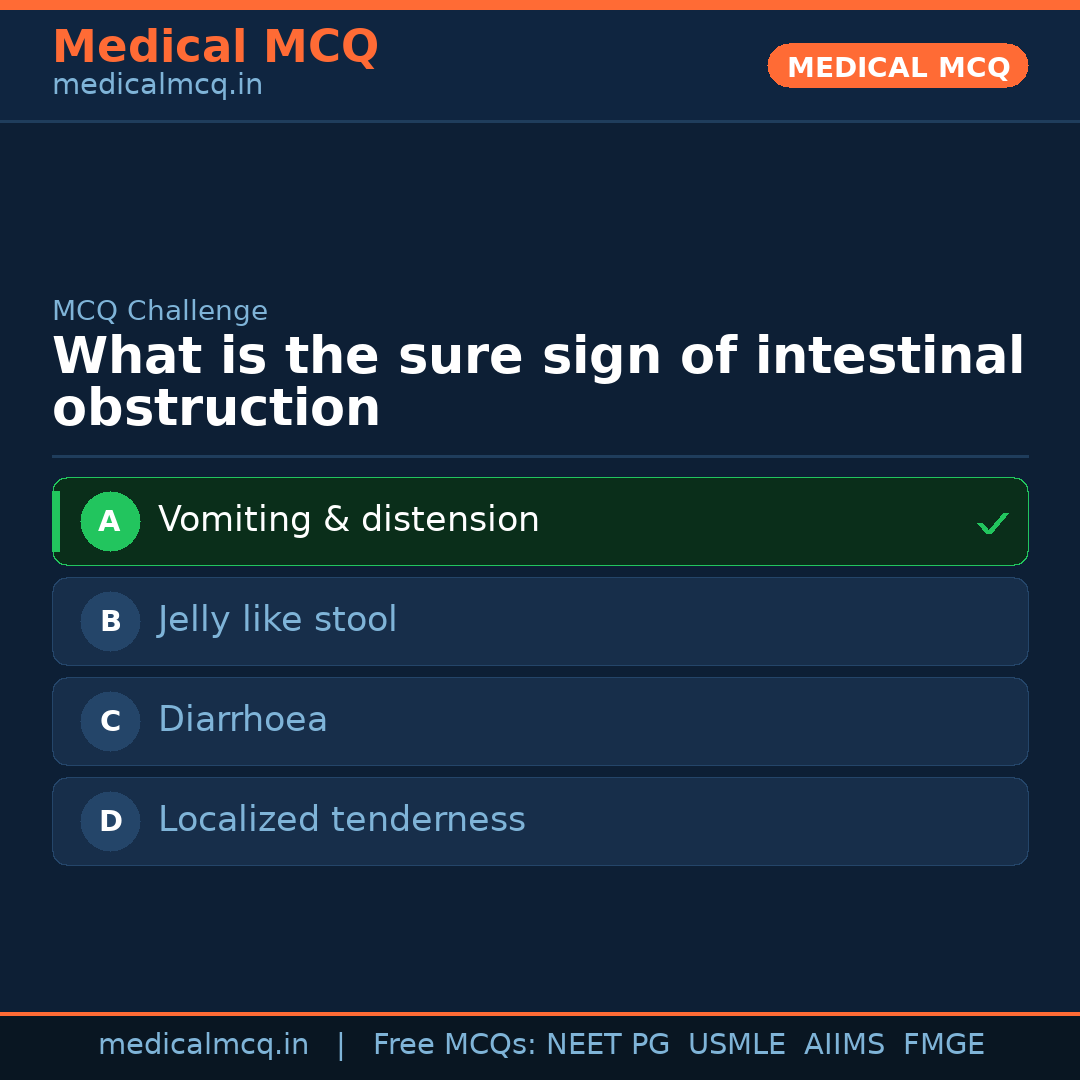Click the "MCQ Challenge" label
This screenshot has width=1080, height=1080.
(160, 312)
